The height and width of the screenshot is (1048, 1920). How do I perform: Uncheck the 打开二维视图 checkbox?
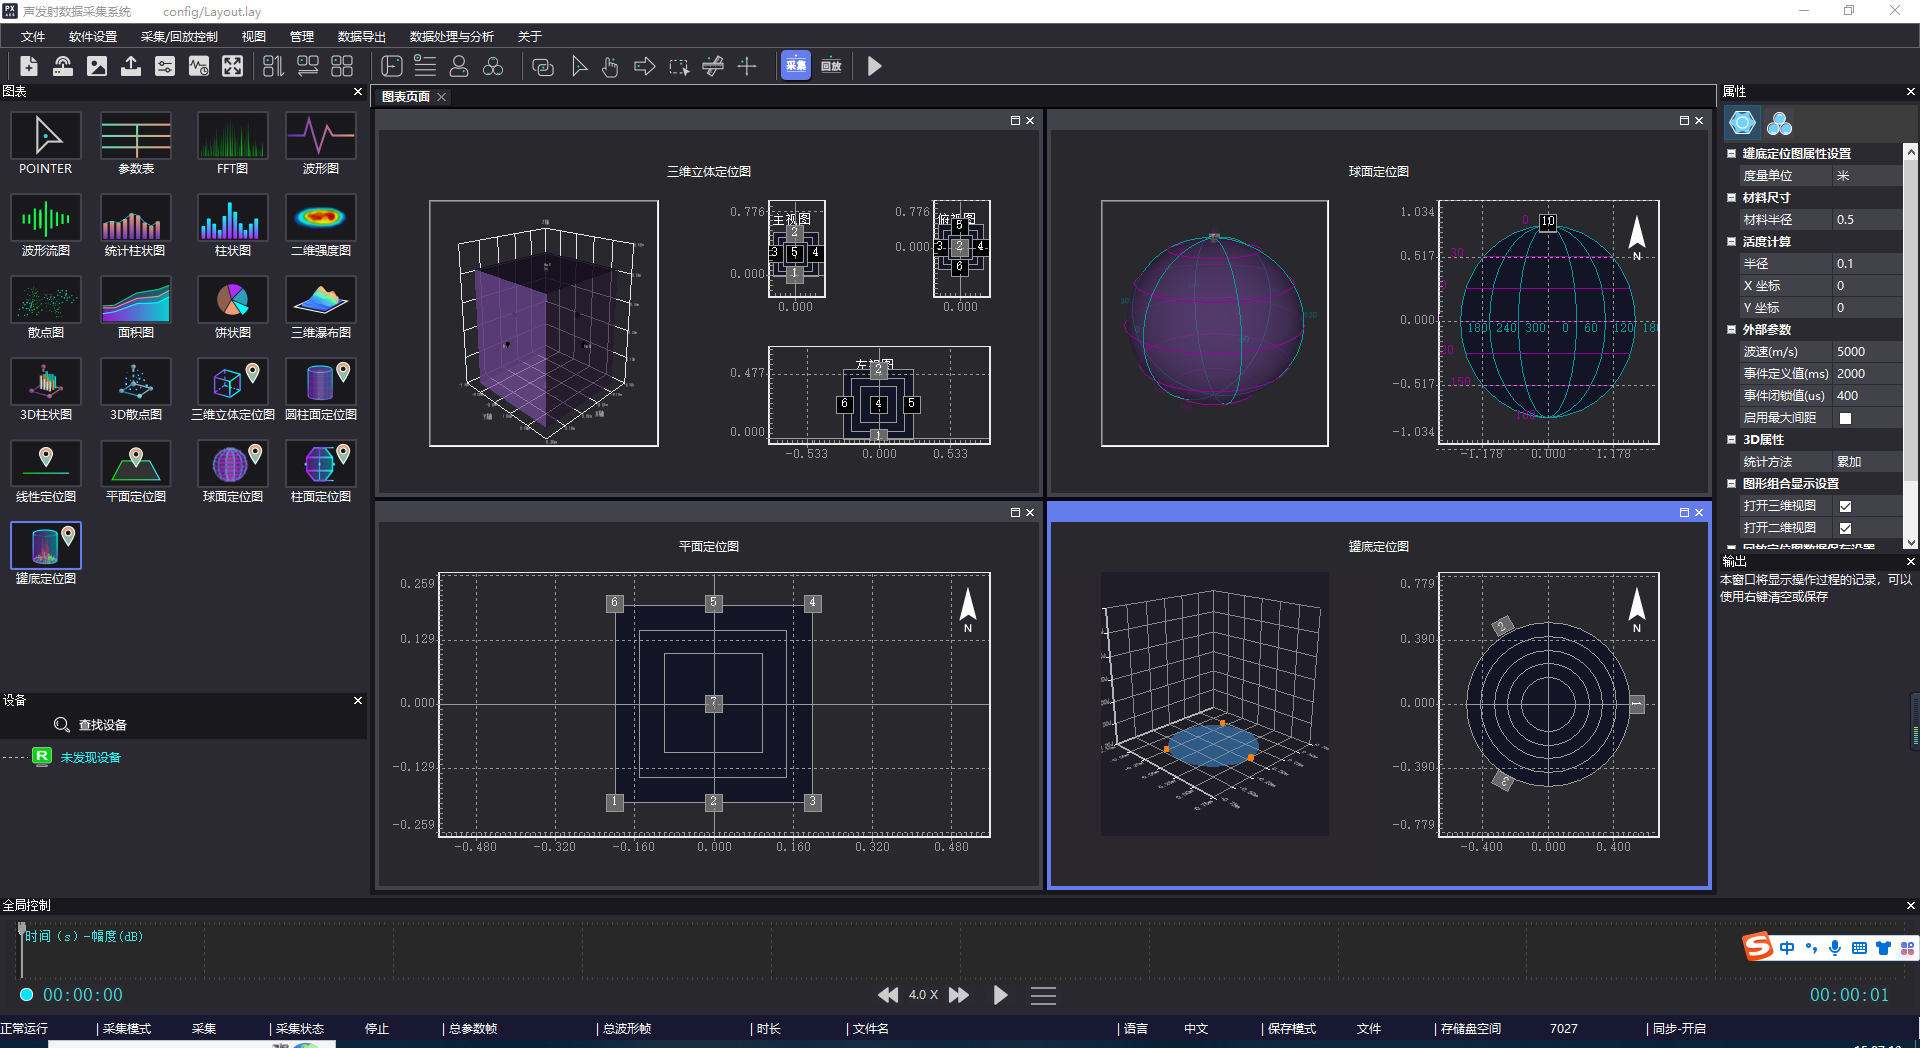point(1845,528)
